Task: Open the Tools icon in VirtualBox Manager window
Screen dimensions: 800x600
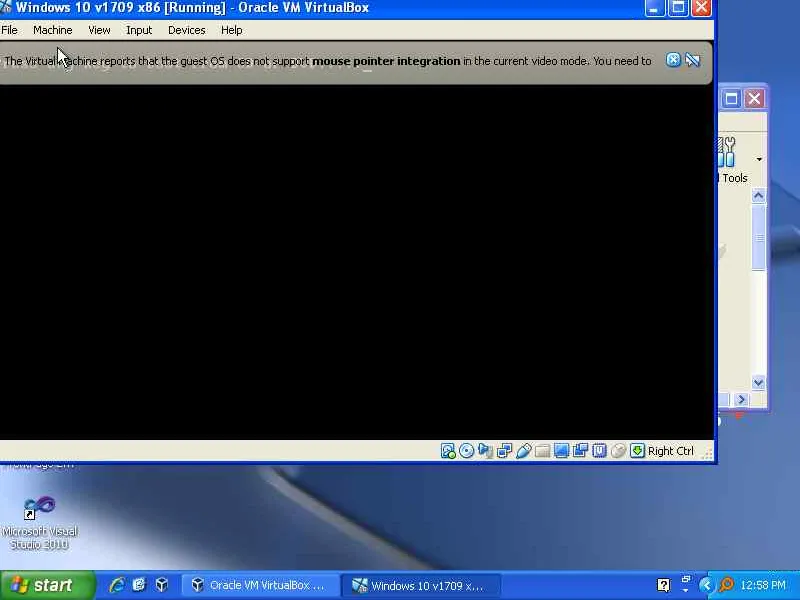Action: 730,159
